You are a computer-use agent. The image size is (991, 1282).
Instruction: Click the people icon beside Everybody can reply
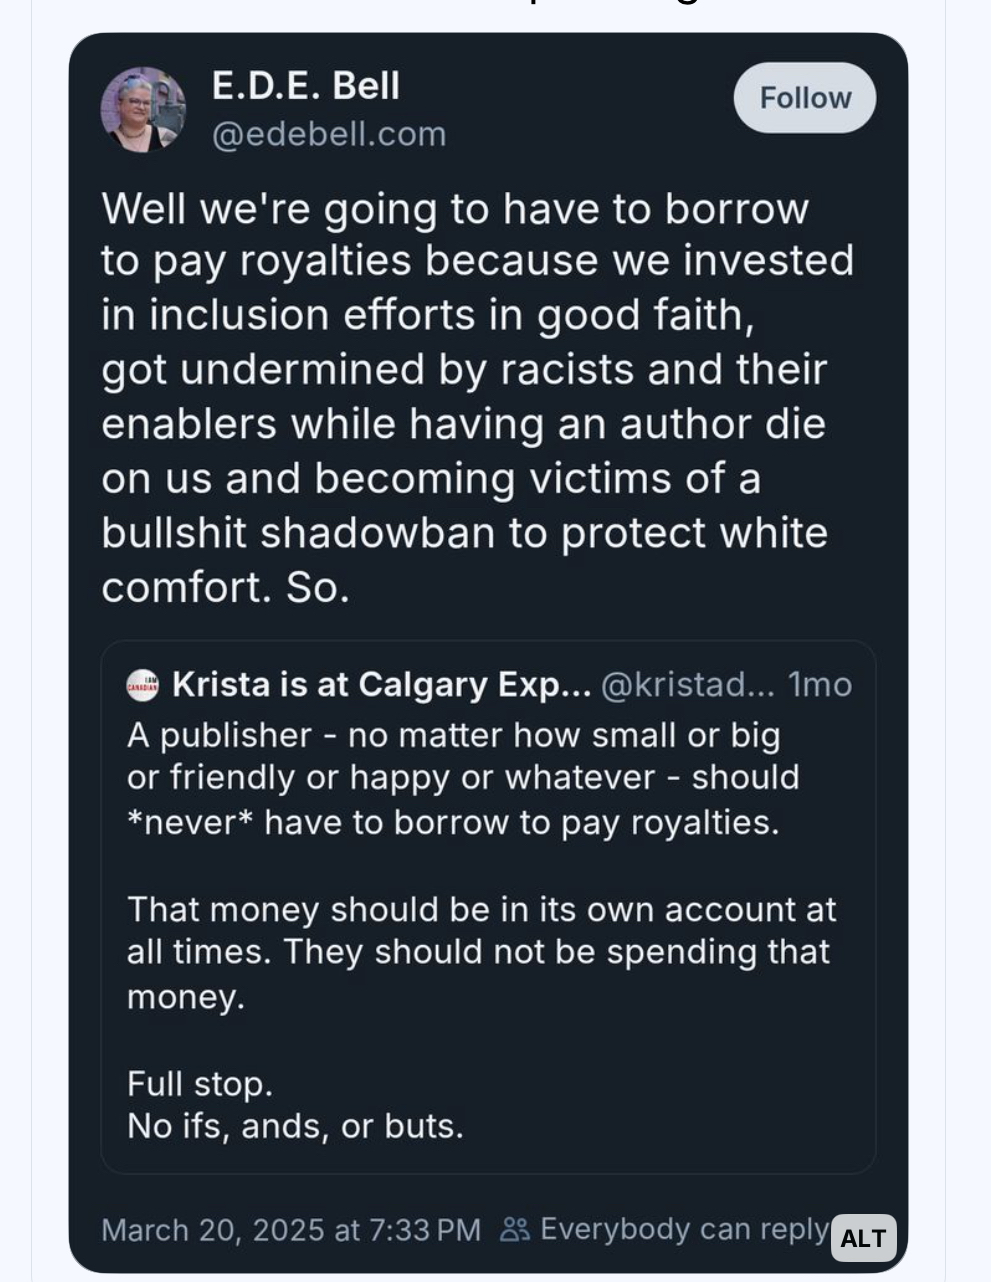pyautogui.click(x=515, y=1229)
